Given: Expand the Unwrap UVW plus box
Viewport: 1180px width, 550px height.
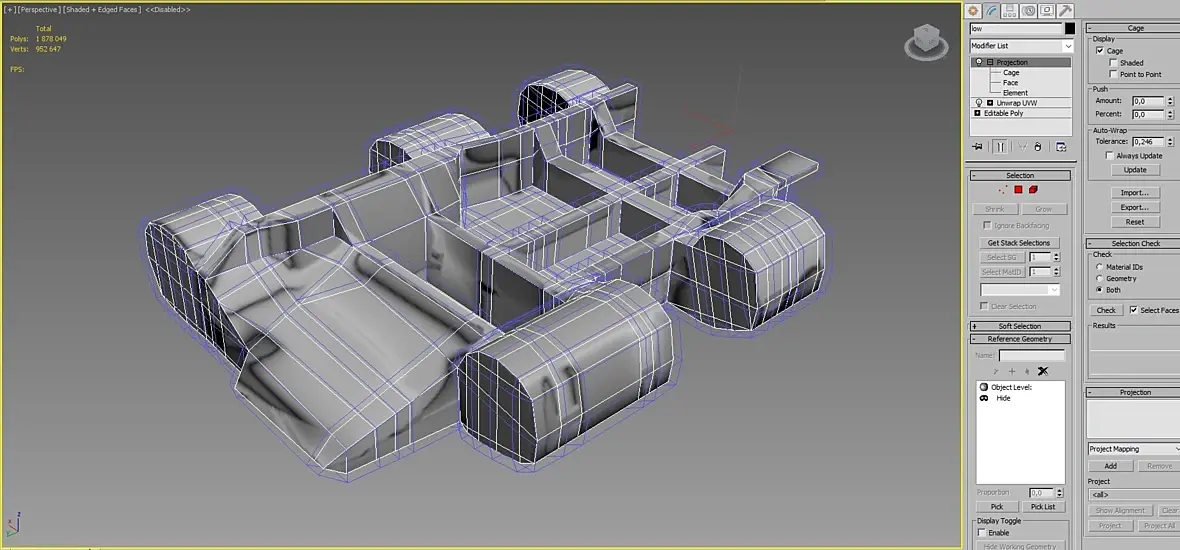Looking at the screenshot, I should [x=990, y=102].
